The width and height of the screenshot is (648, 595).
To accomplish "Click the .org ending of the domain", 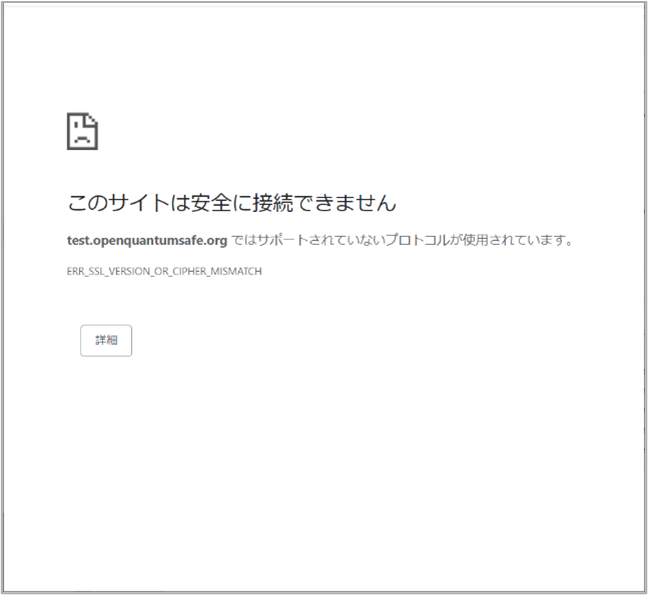I will [217, 240].
